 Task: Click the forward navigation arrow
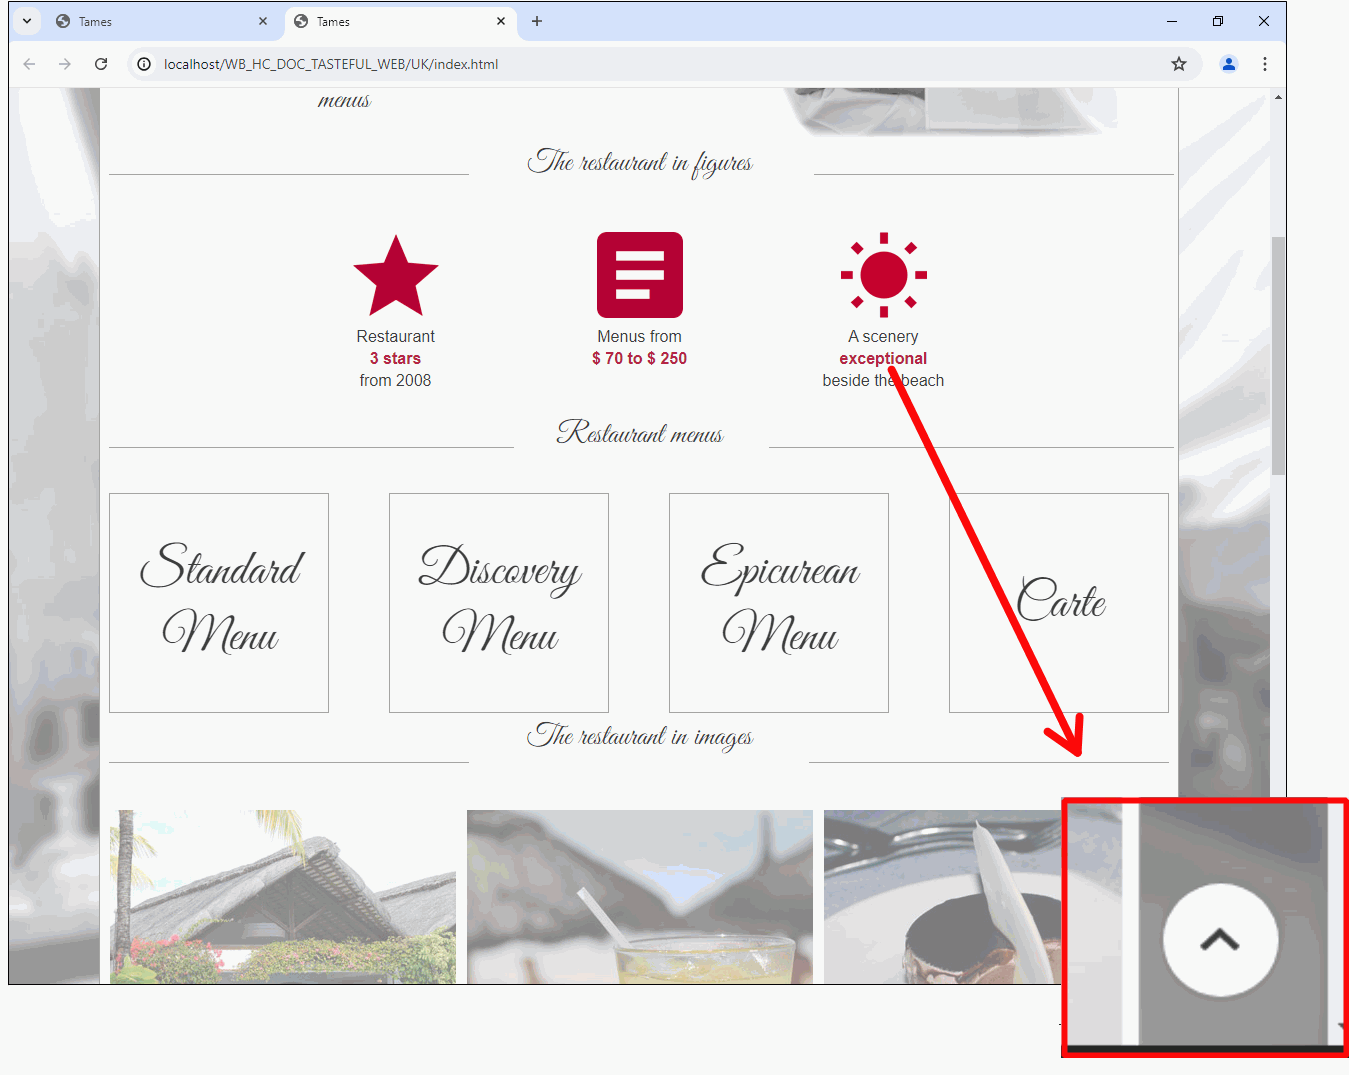65,64
